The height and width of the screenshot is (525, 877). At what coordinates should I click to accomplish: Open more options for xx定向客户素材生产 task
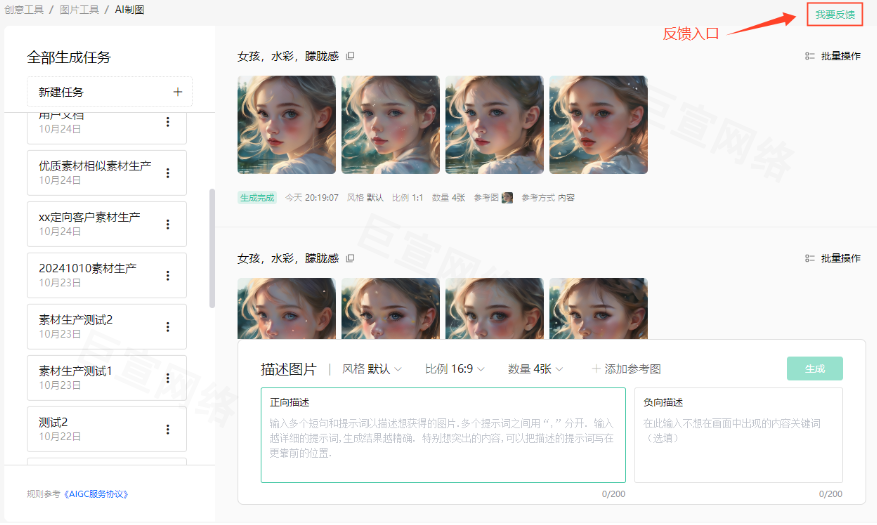168,224
